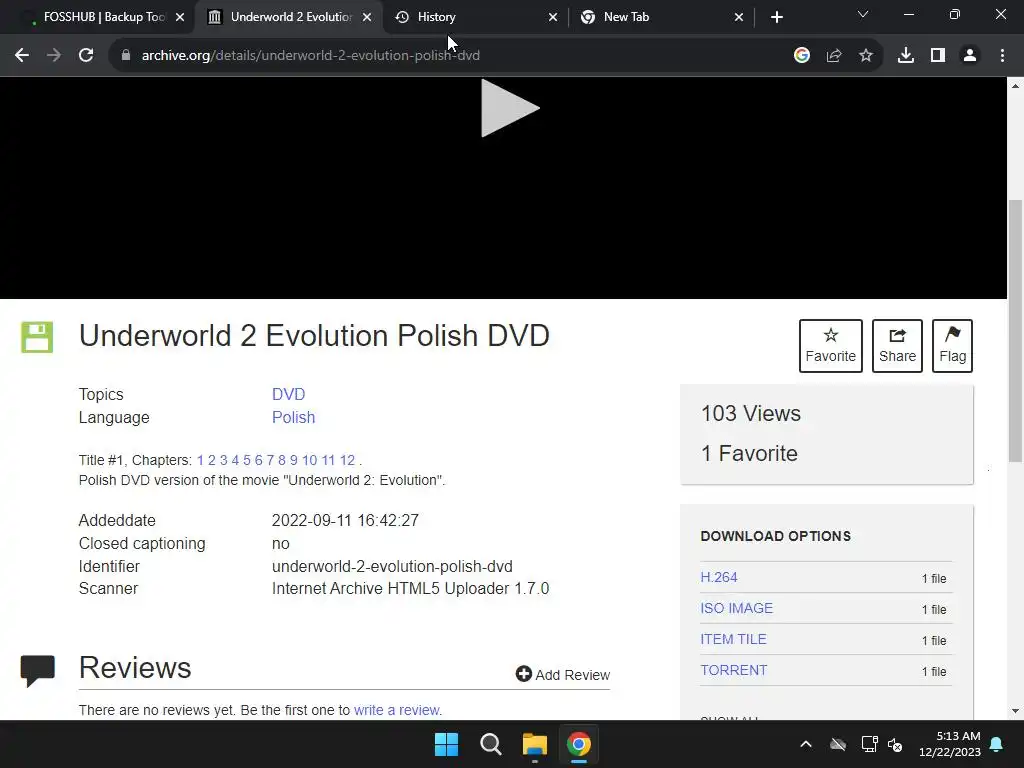Click the page vertical scrollbar thumb
Image resolution: width=1024 pixels, height=768 pixels.
pos(1016,331)
